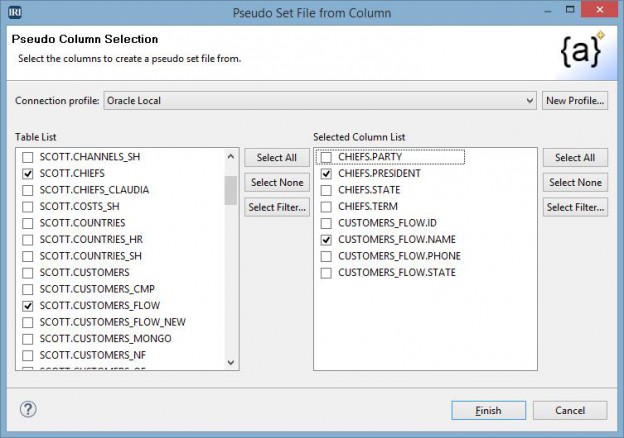Check the SCOTT.CHIEFS_CLAUDIA checkbox
The image size is (624, 438).
click(27, 190)
